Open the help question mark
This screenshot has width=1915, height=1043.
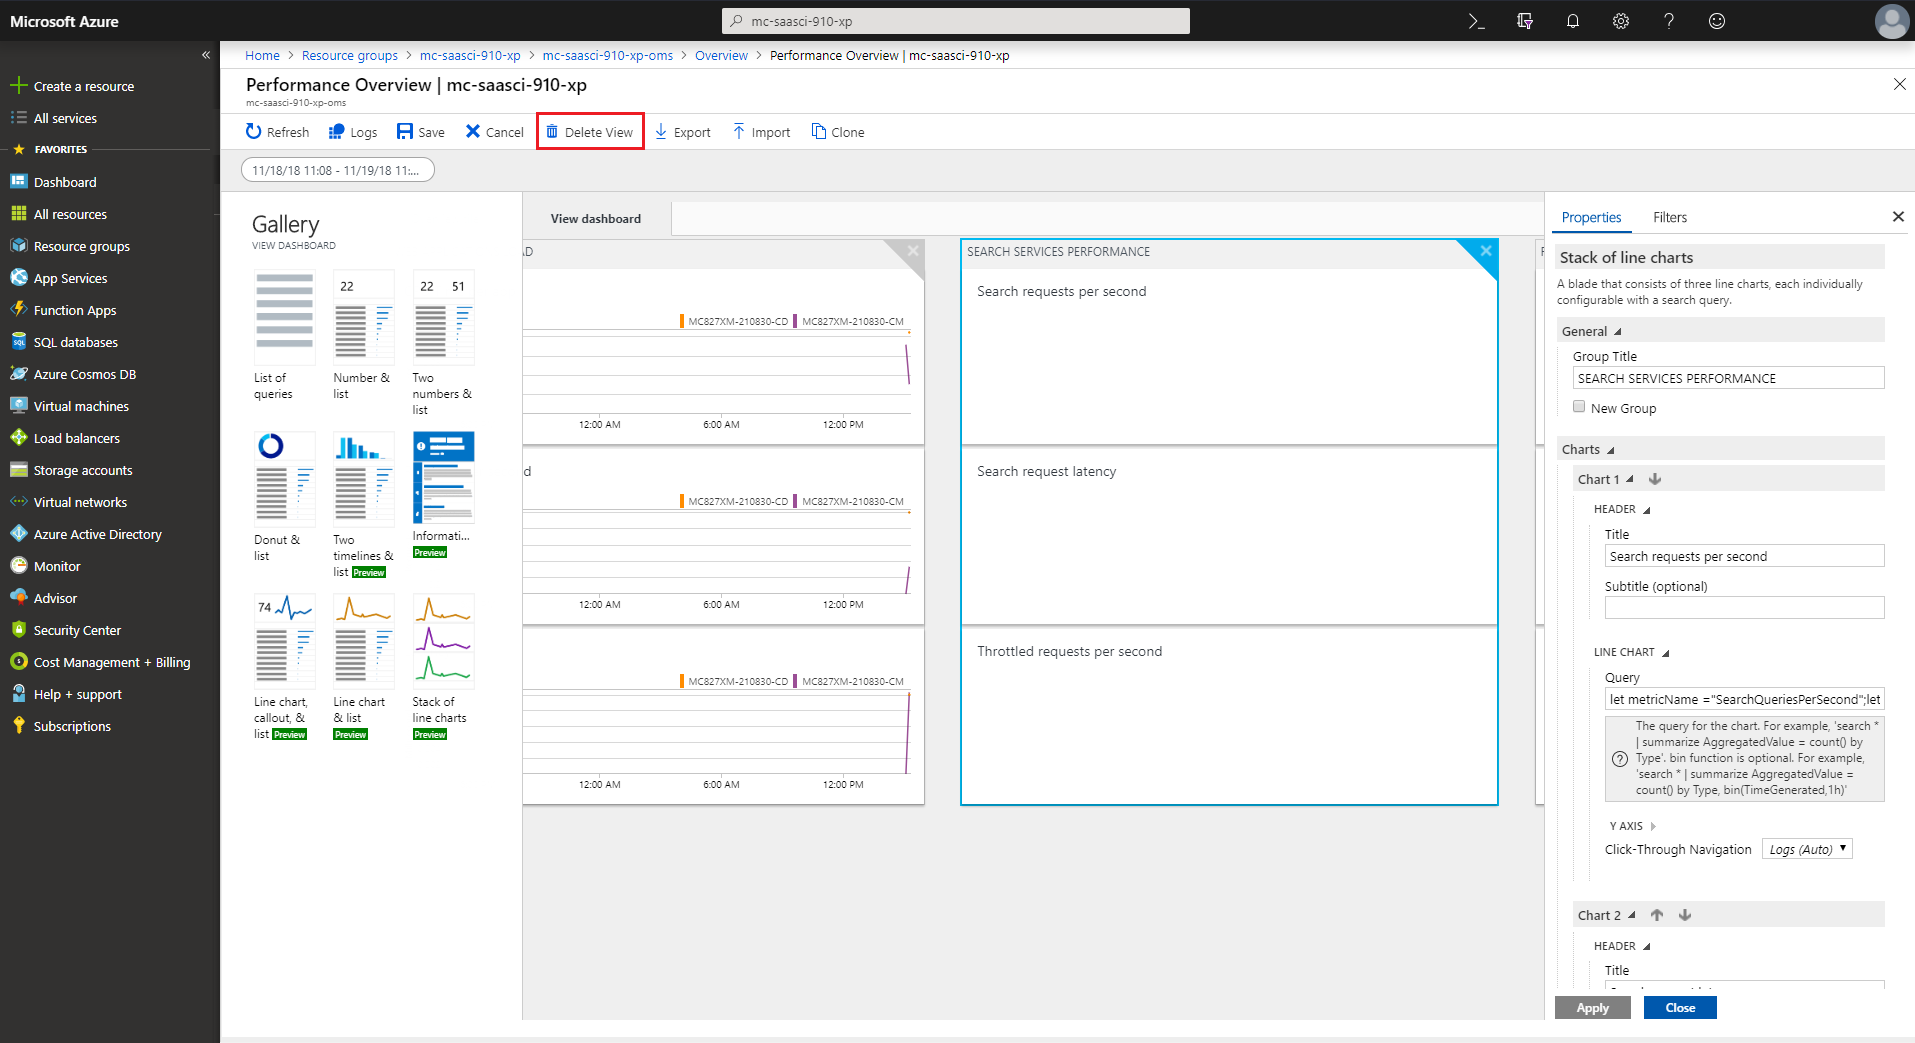1669,21
